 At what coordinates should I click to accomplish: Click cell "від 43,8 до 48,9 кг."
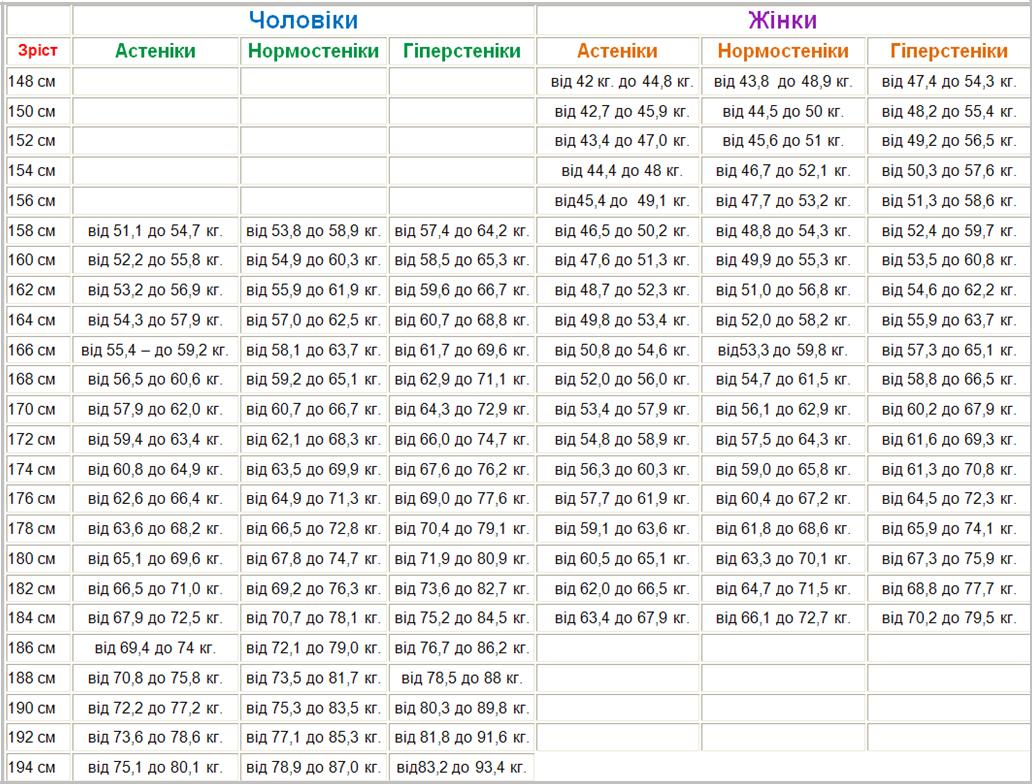(783, 82)
